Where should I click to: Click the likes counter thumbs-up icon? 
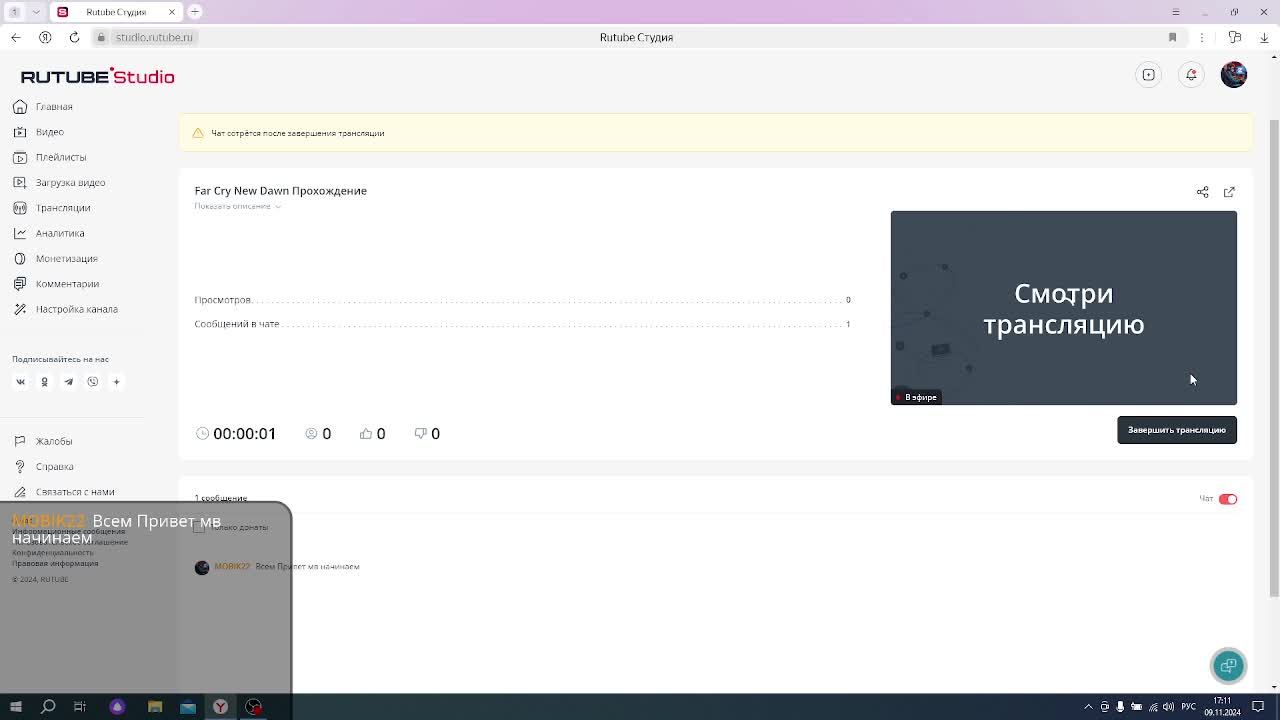click(366, 434)
